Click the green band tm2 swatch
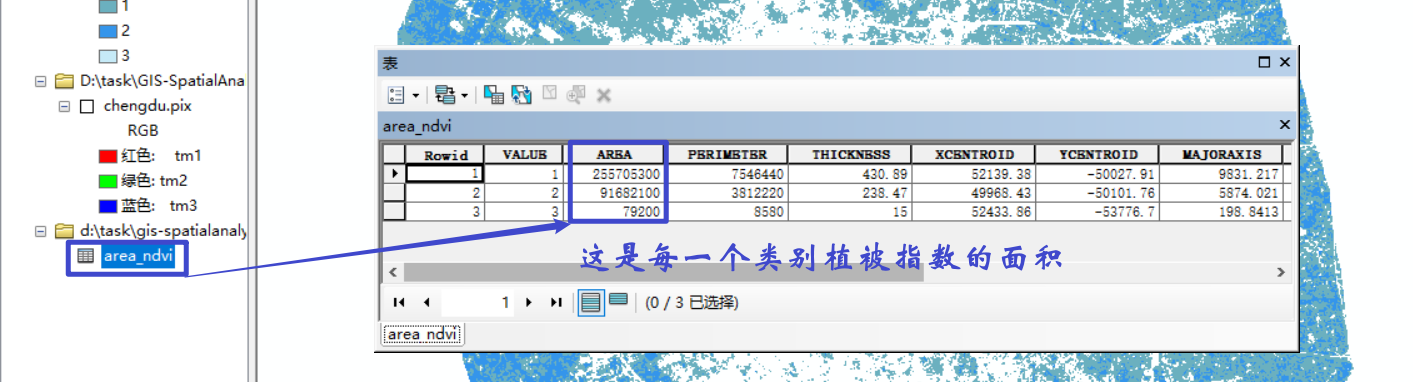Image resolution: width=1413 pixels, height=382 pixels. pyautogui.click(x=108, y=181)
